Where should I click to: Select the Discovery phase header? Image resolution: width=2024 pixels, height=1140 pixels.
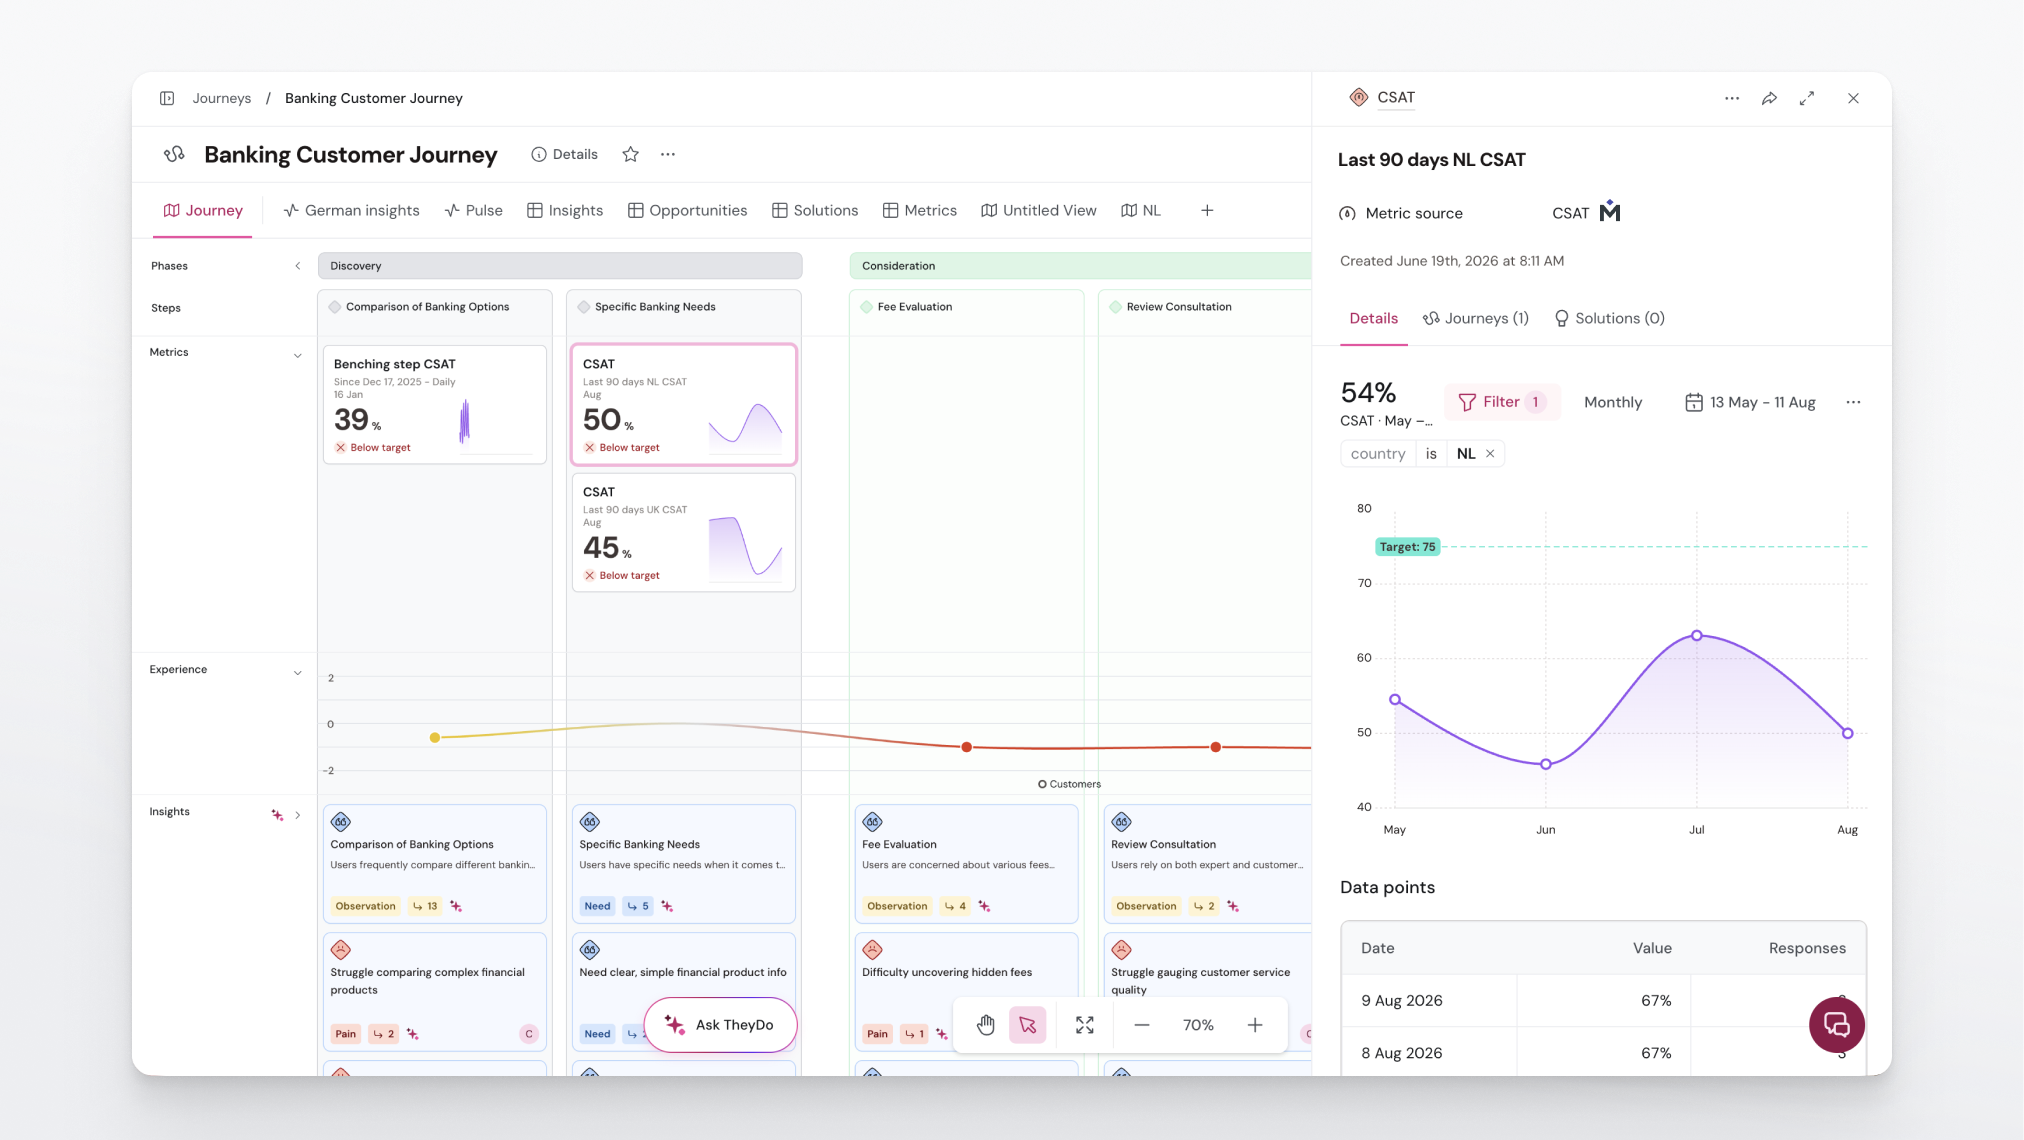560,266
